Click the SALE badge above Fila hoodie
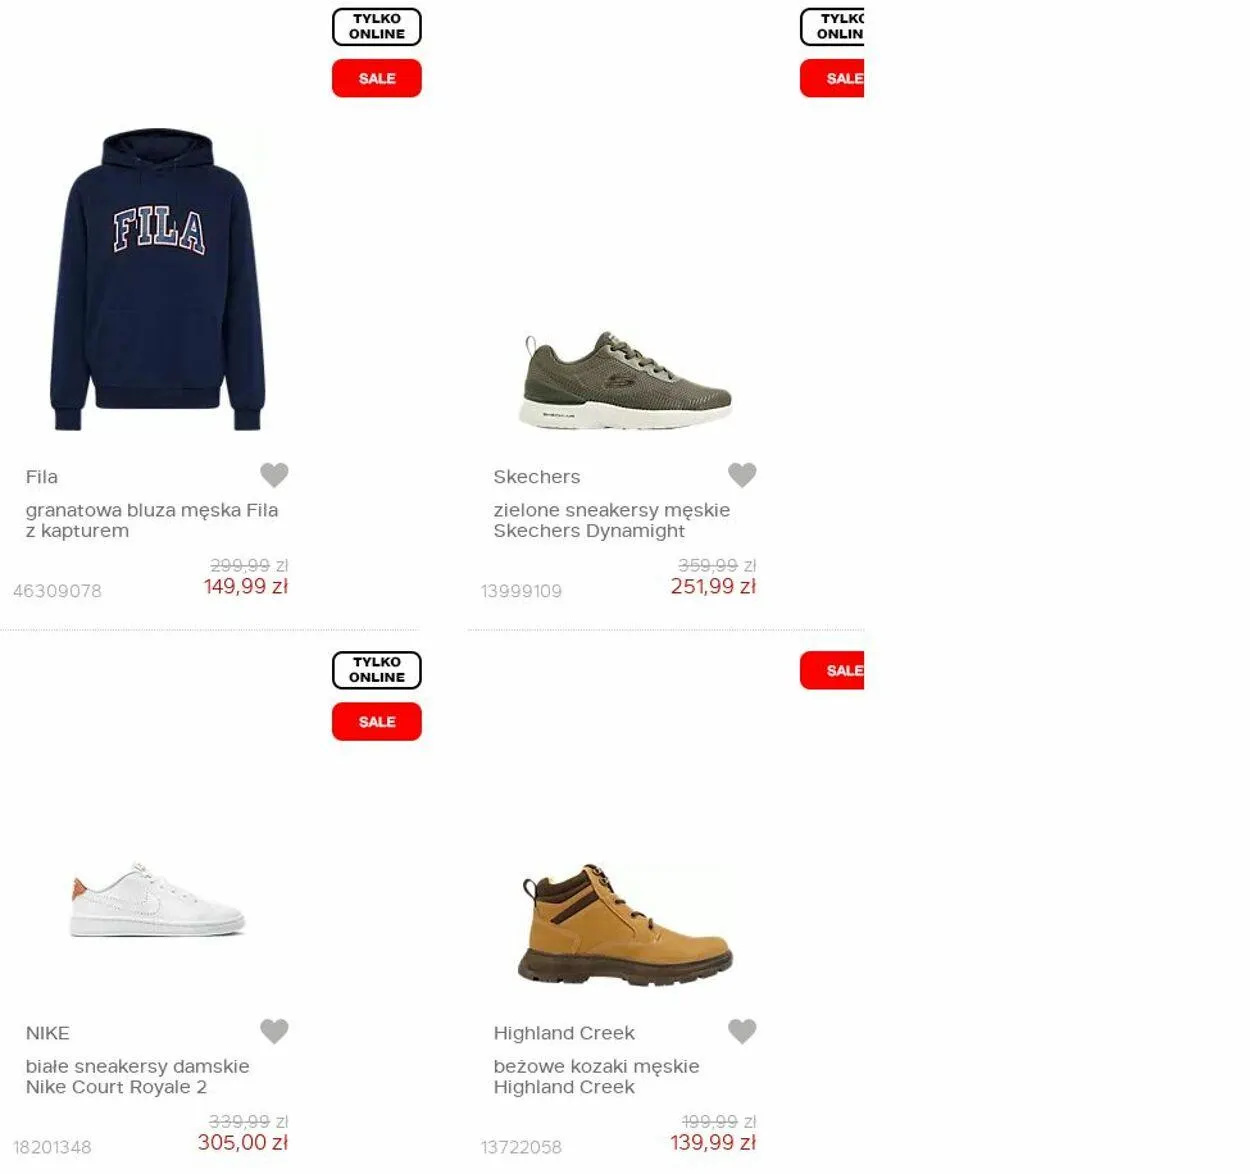The width and height of the screenshot is (1250, 1174). [377, 78]
